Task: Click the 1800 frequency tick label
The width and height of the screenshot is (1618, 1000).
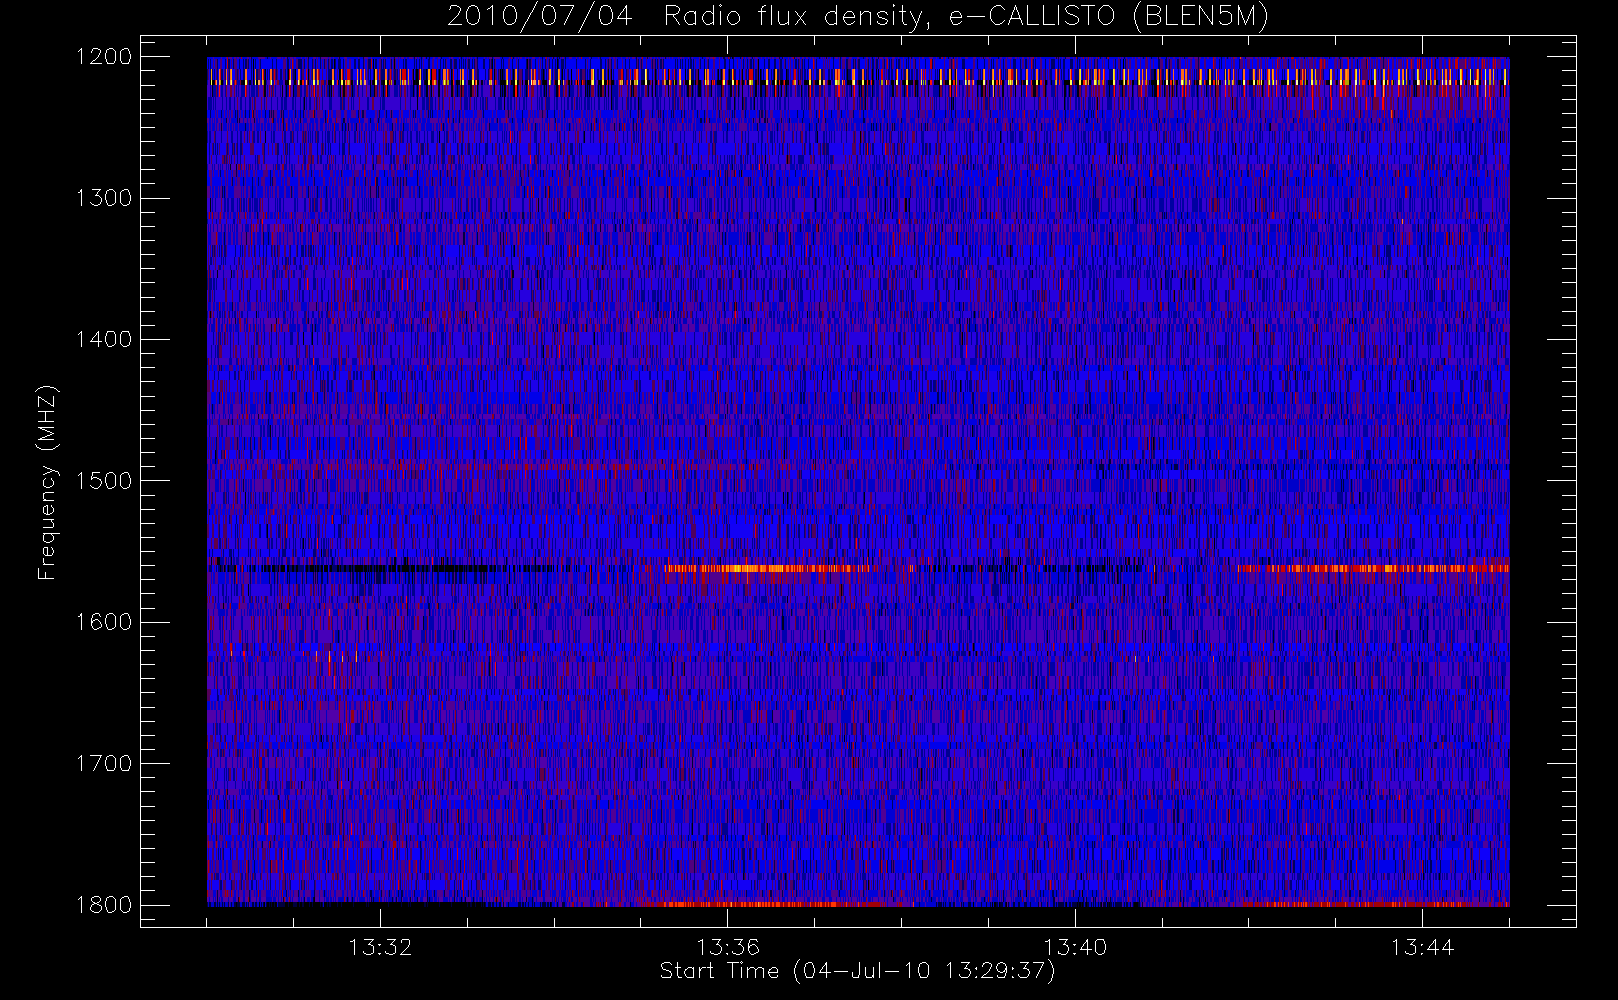Action: coord(104,905)
